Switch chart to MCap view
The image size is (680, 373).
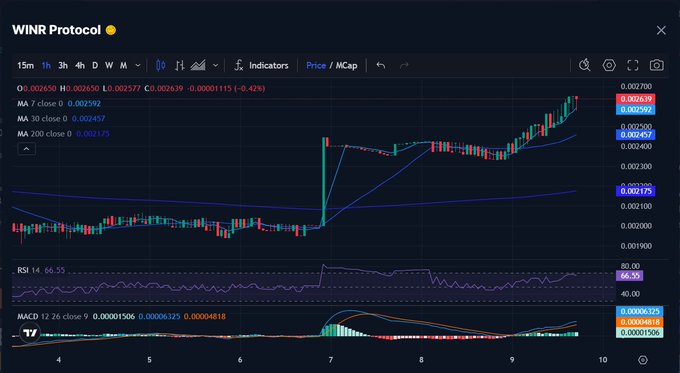point(347,65)
